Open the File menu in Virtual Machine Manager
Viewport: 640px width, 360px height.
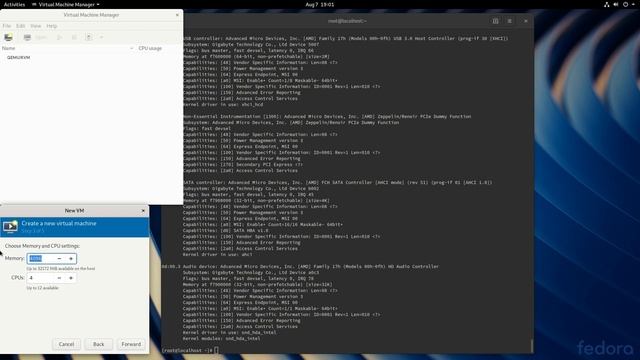(x=7, y=26)
